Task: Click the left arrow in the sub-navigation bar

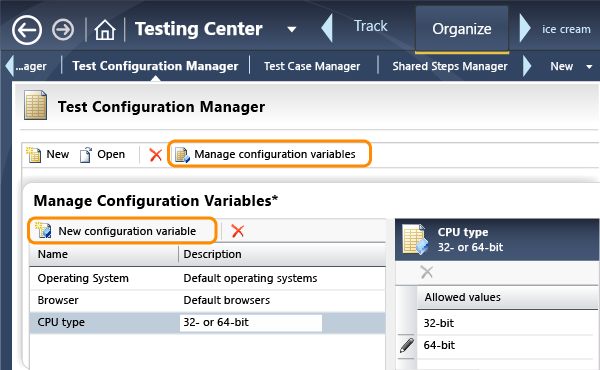Action: click(10, 66)
